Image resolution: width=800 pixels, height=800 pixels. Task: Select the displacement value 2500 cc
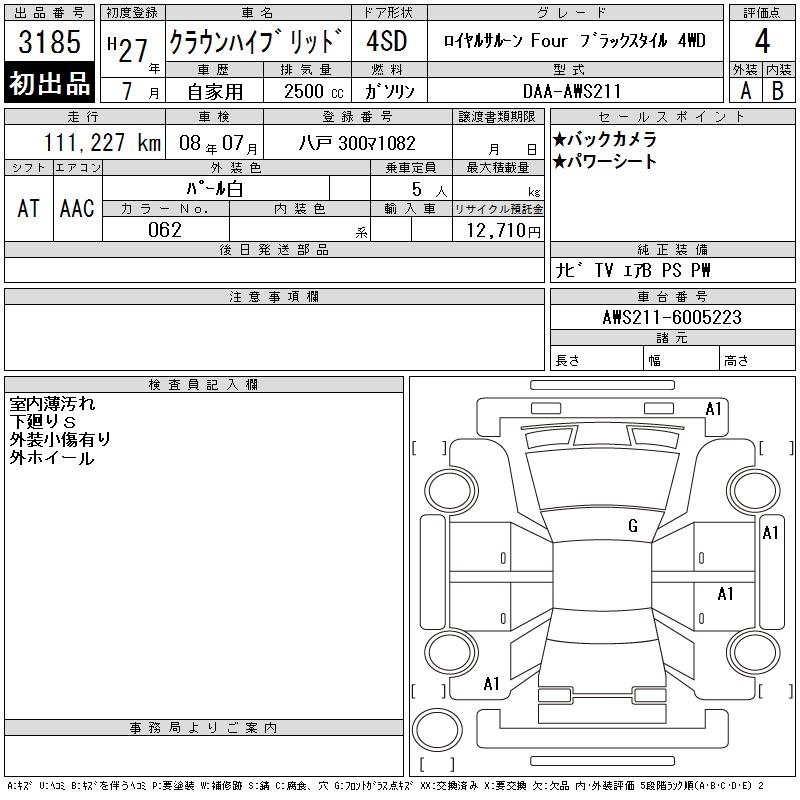point(313,91)
